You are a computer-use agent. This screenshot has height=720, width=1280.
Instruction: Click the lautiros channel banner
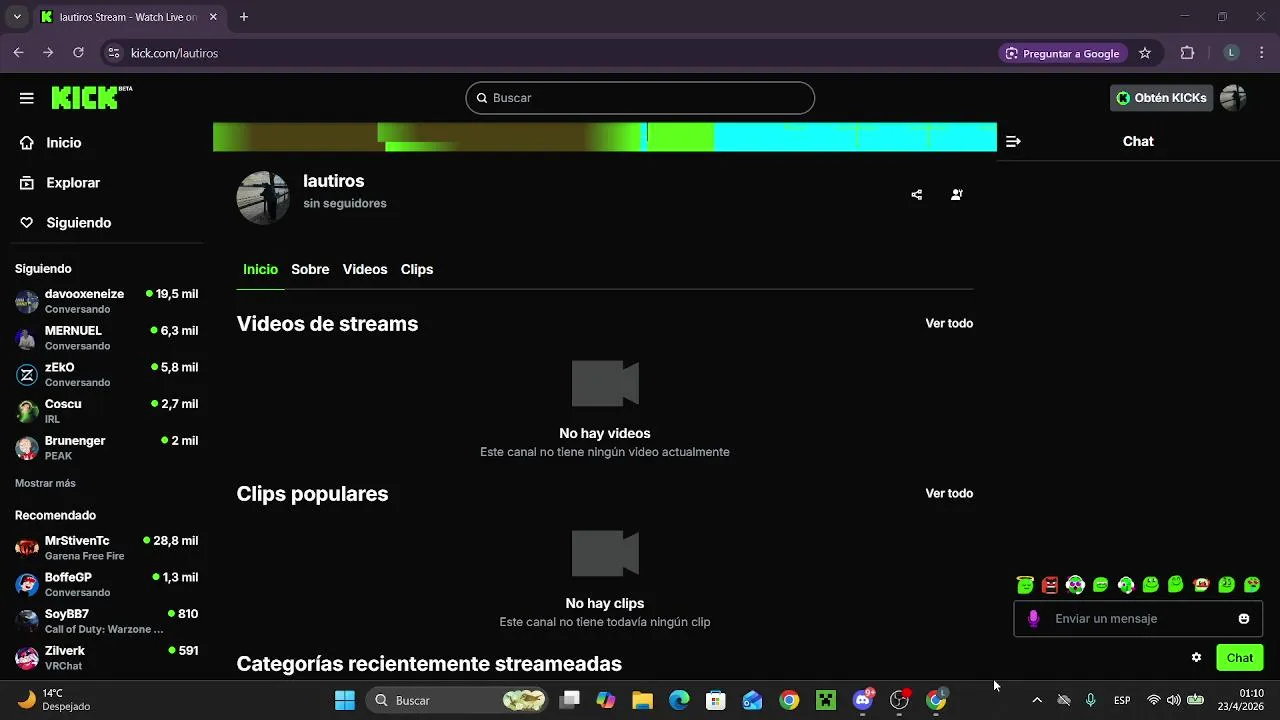point(605,137)
